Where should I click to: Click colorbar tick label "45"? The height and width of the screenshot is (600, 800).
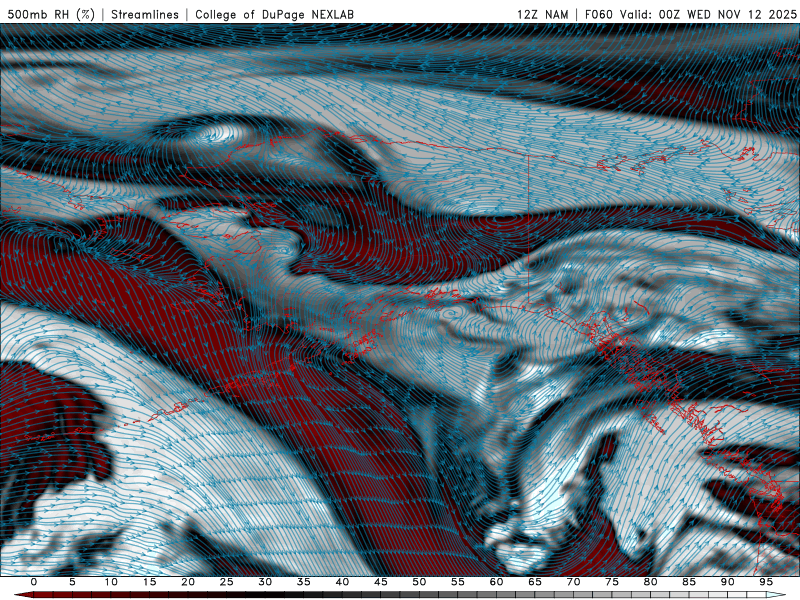point(381,582)
